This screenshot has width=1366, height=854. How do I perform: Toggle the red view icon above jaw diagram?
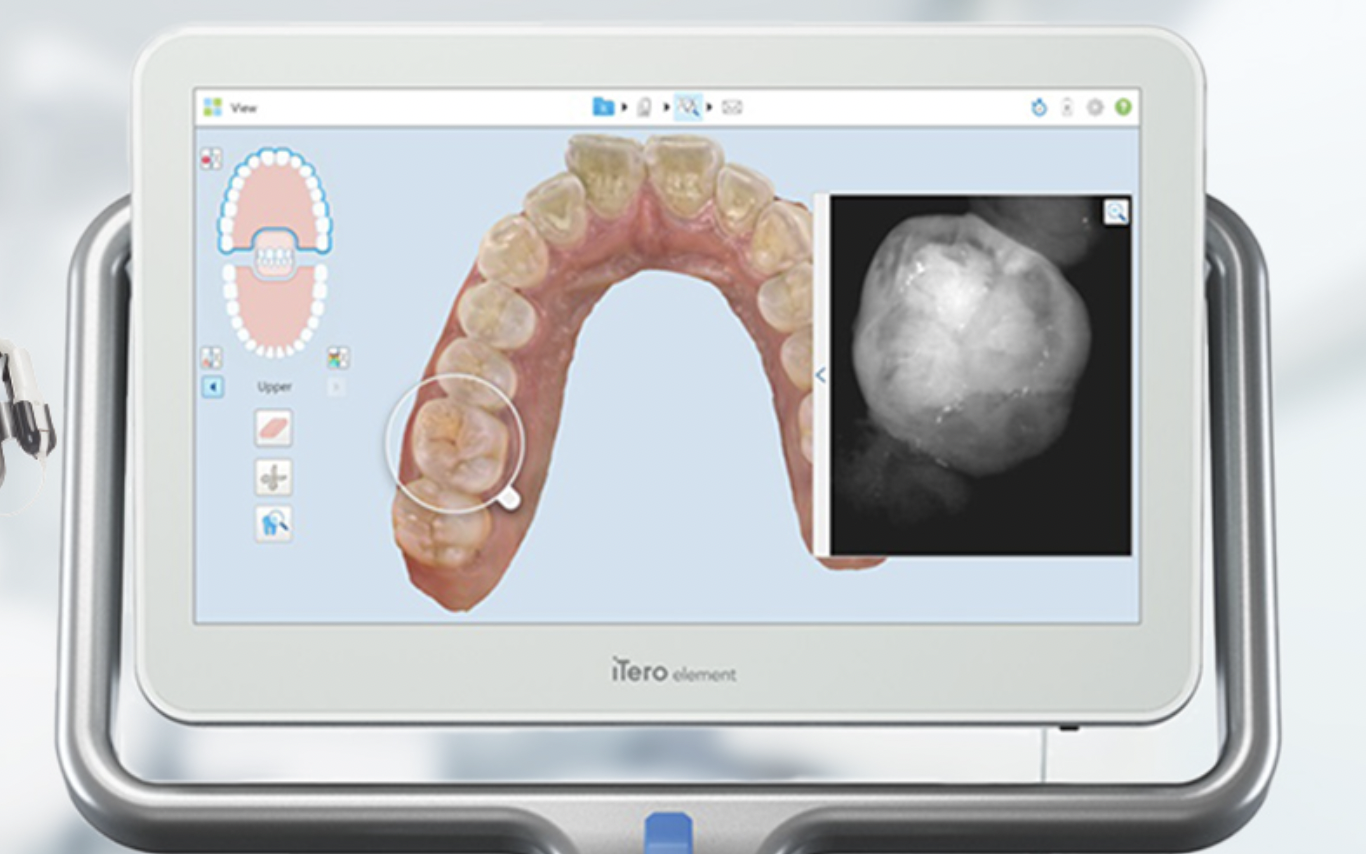pyautogui.click(x=211, y=158)
